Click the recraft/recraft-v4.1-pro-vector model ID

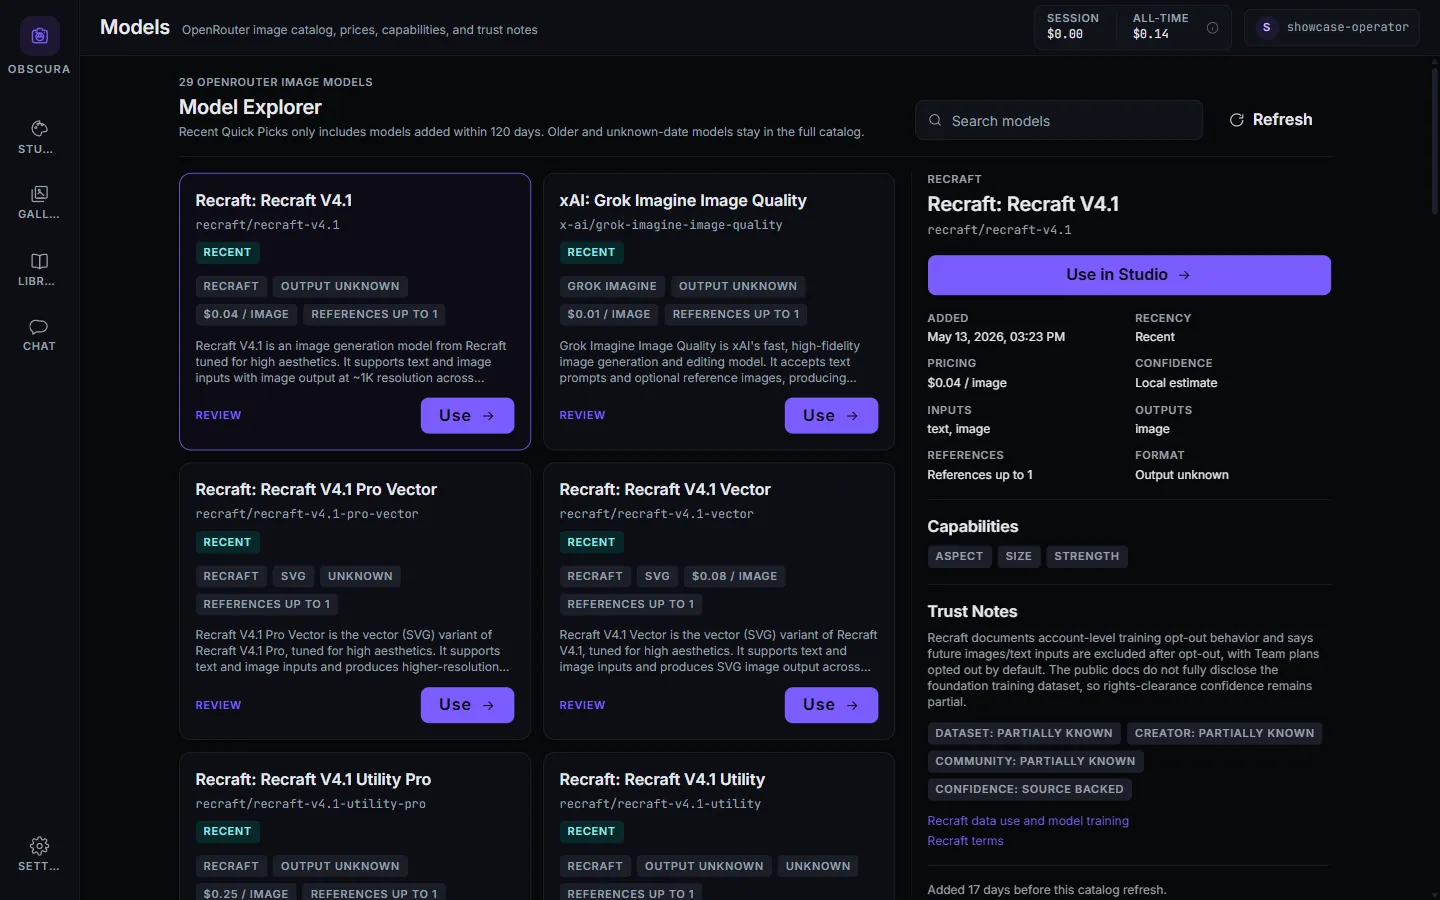tap(307, 514)
